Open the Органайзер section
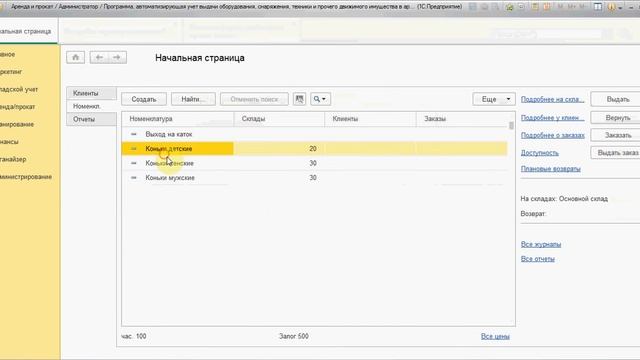 (x=13, y=159)
